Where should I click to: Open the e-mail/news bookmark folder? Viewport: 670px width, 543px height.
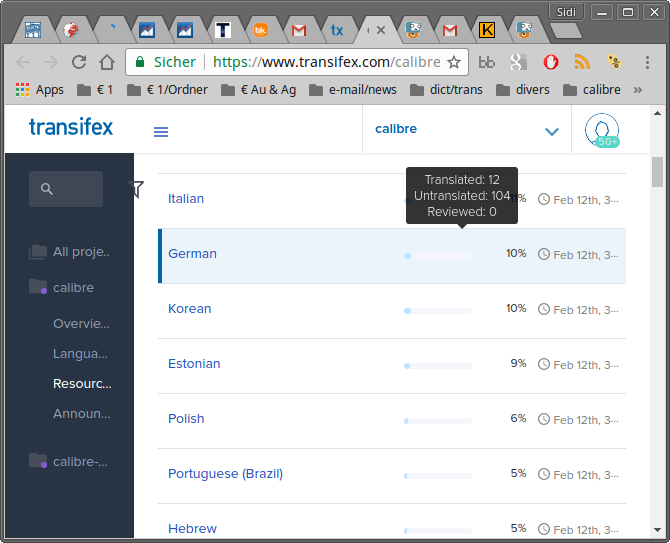pos(353,90)
